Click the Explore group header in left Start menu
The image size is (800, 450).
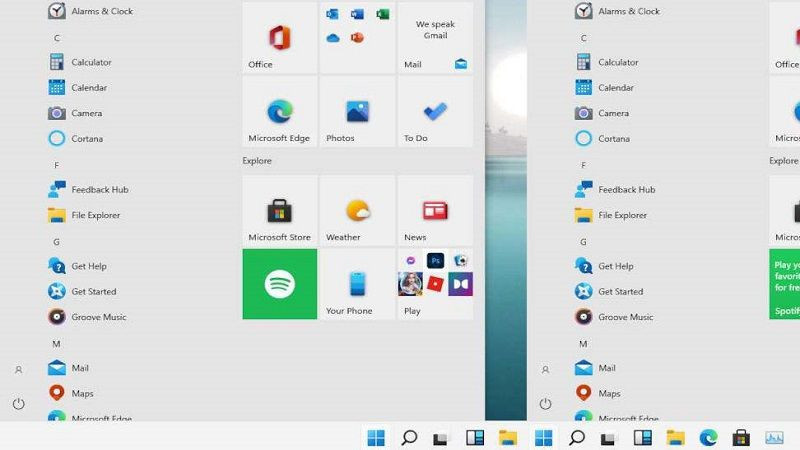[x=257, y=161]
